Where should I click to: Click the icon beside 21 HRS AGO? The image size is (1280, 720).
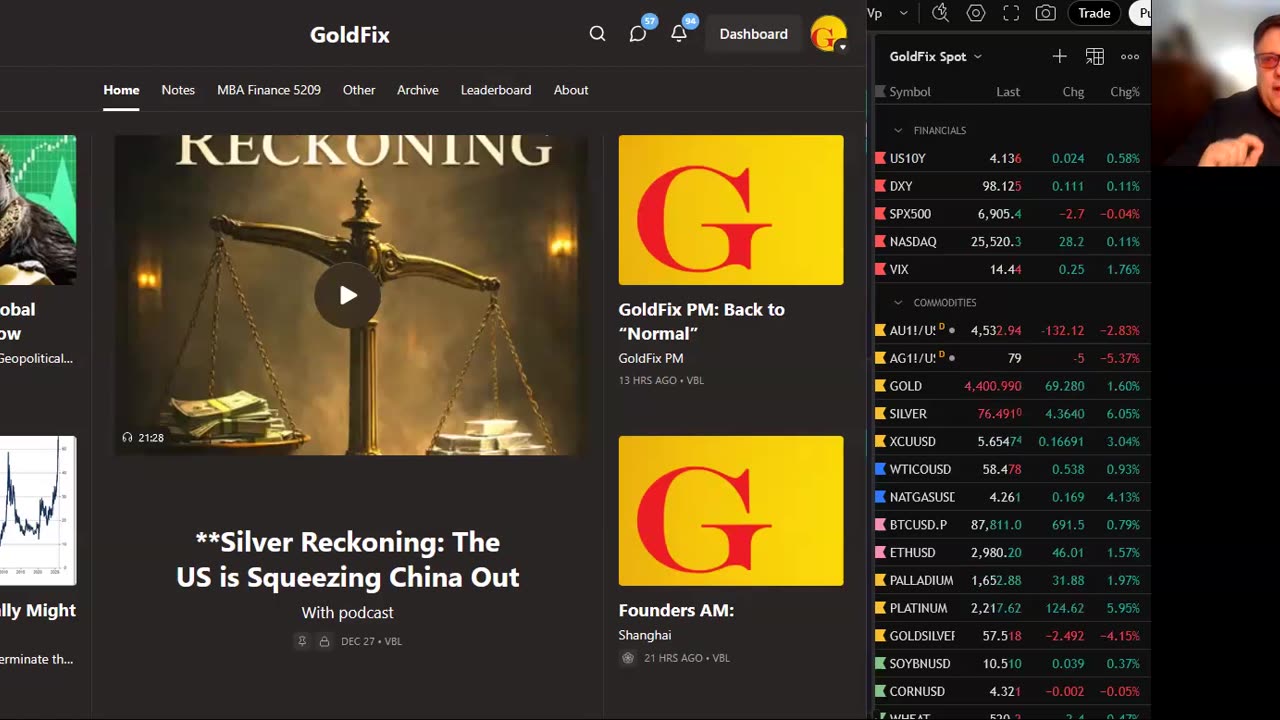click(x=628, y=658)
